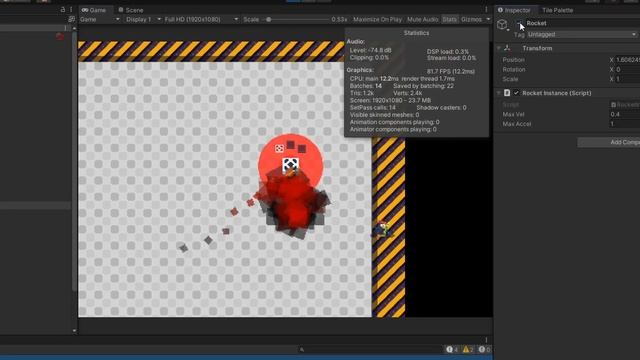Open the Gizmos dropdown arrow
The height and width of the screenshot is (360, 640).
[x=488, y=19]
